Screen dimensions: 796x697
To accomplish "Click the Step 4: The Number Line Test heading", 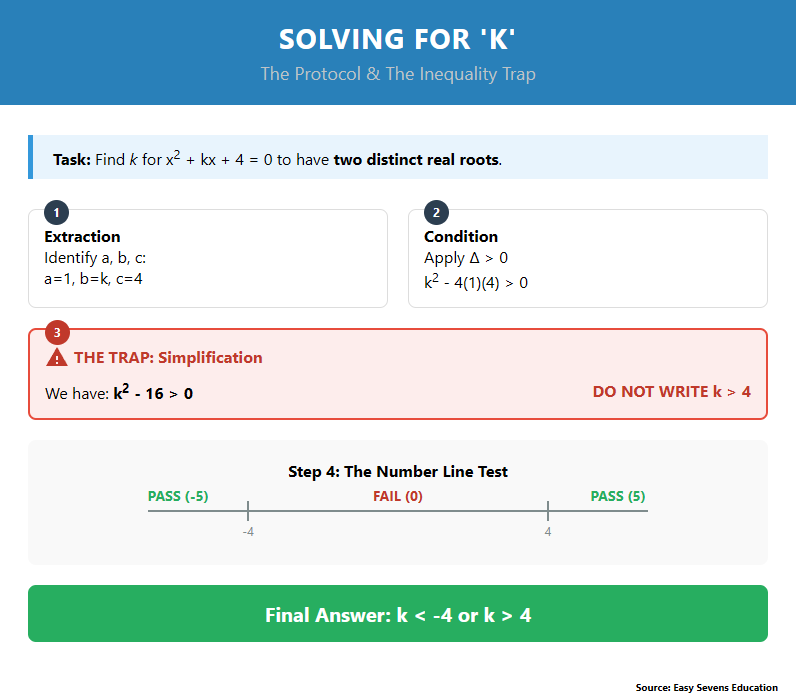I will [398, 472].
